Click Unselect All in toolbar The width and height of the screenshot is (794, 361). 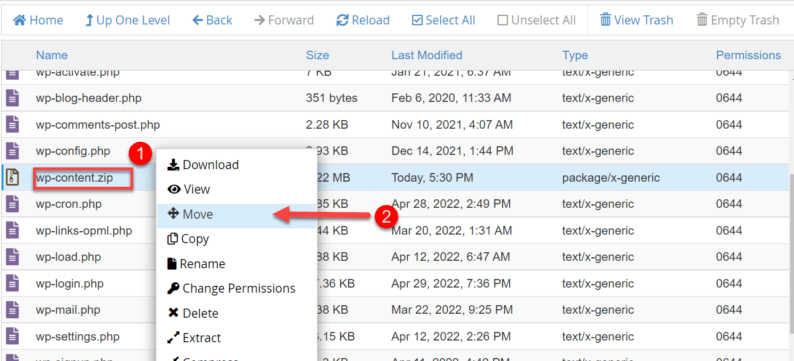coord(537,20)
